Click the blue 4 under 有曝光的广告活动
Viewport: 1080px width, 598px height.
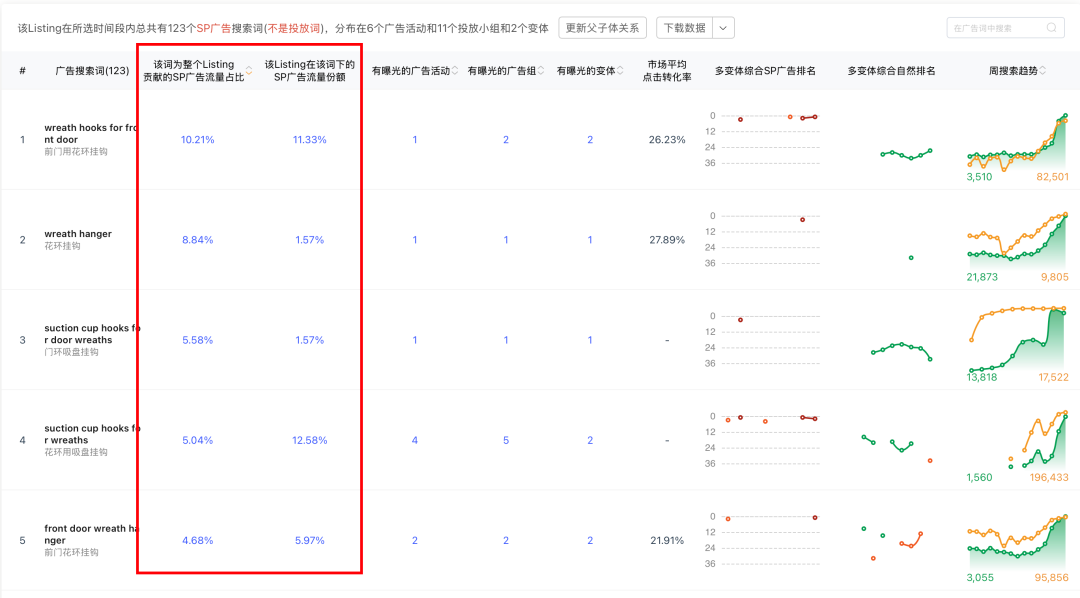[x=415, y=439]
